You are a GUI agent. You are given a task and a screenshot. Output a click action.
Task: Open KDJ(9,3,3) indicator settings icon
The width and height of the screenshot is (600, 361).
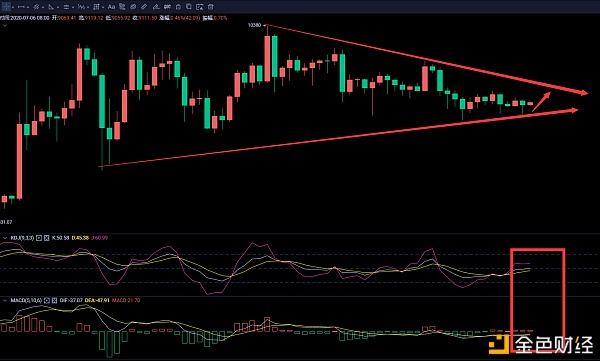tap(39, 238)
